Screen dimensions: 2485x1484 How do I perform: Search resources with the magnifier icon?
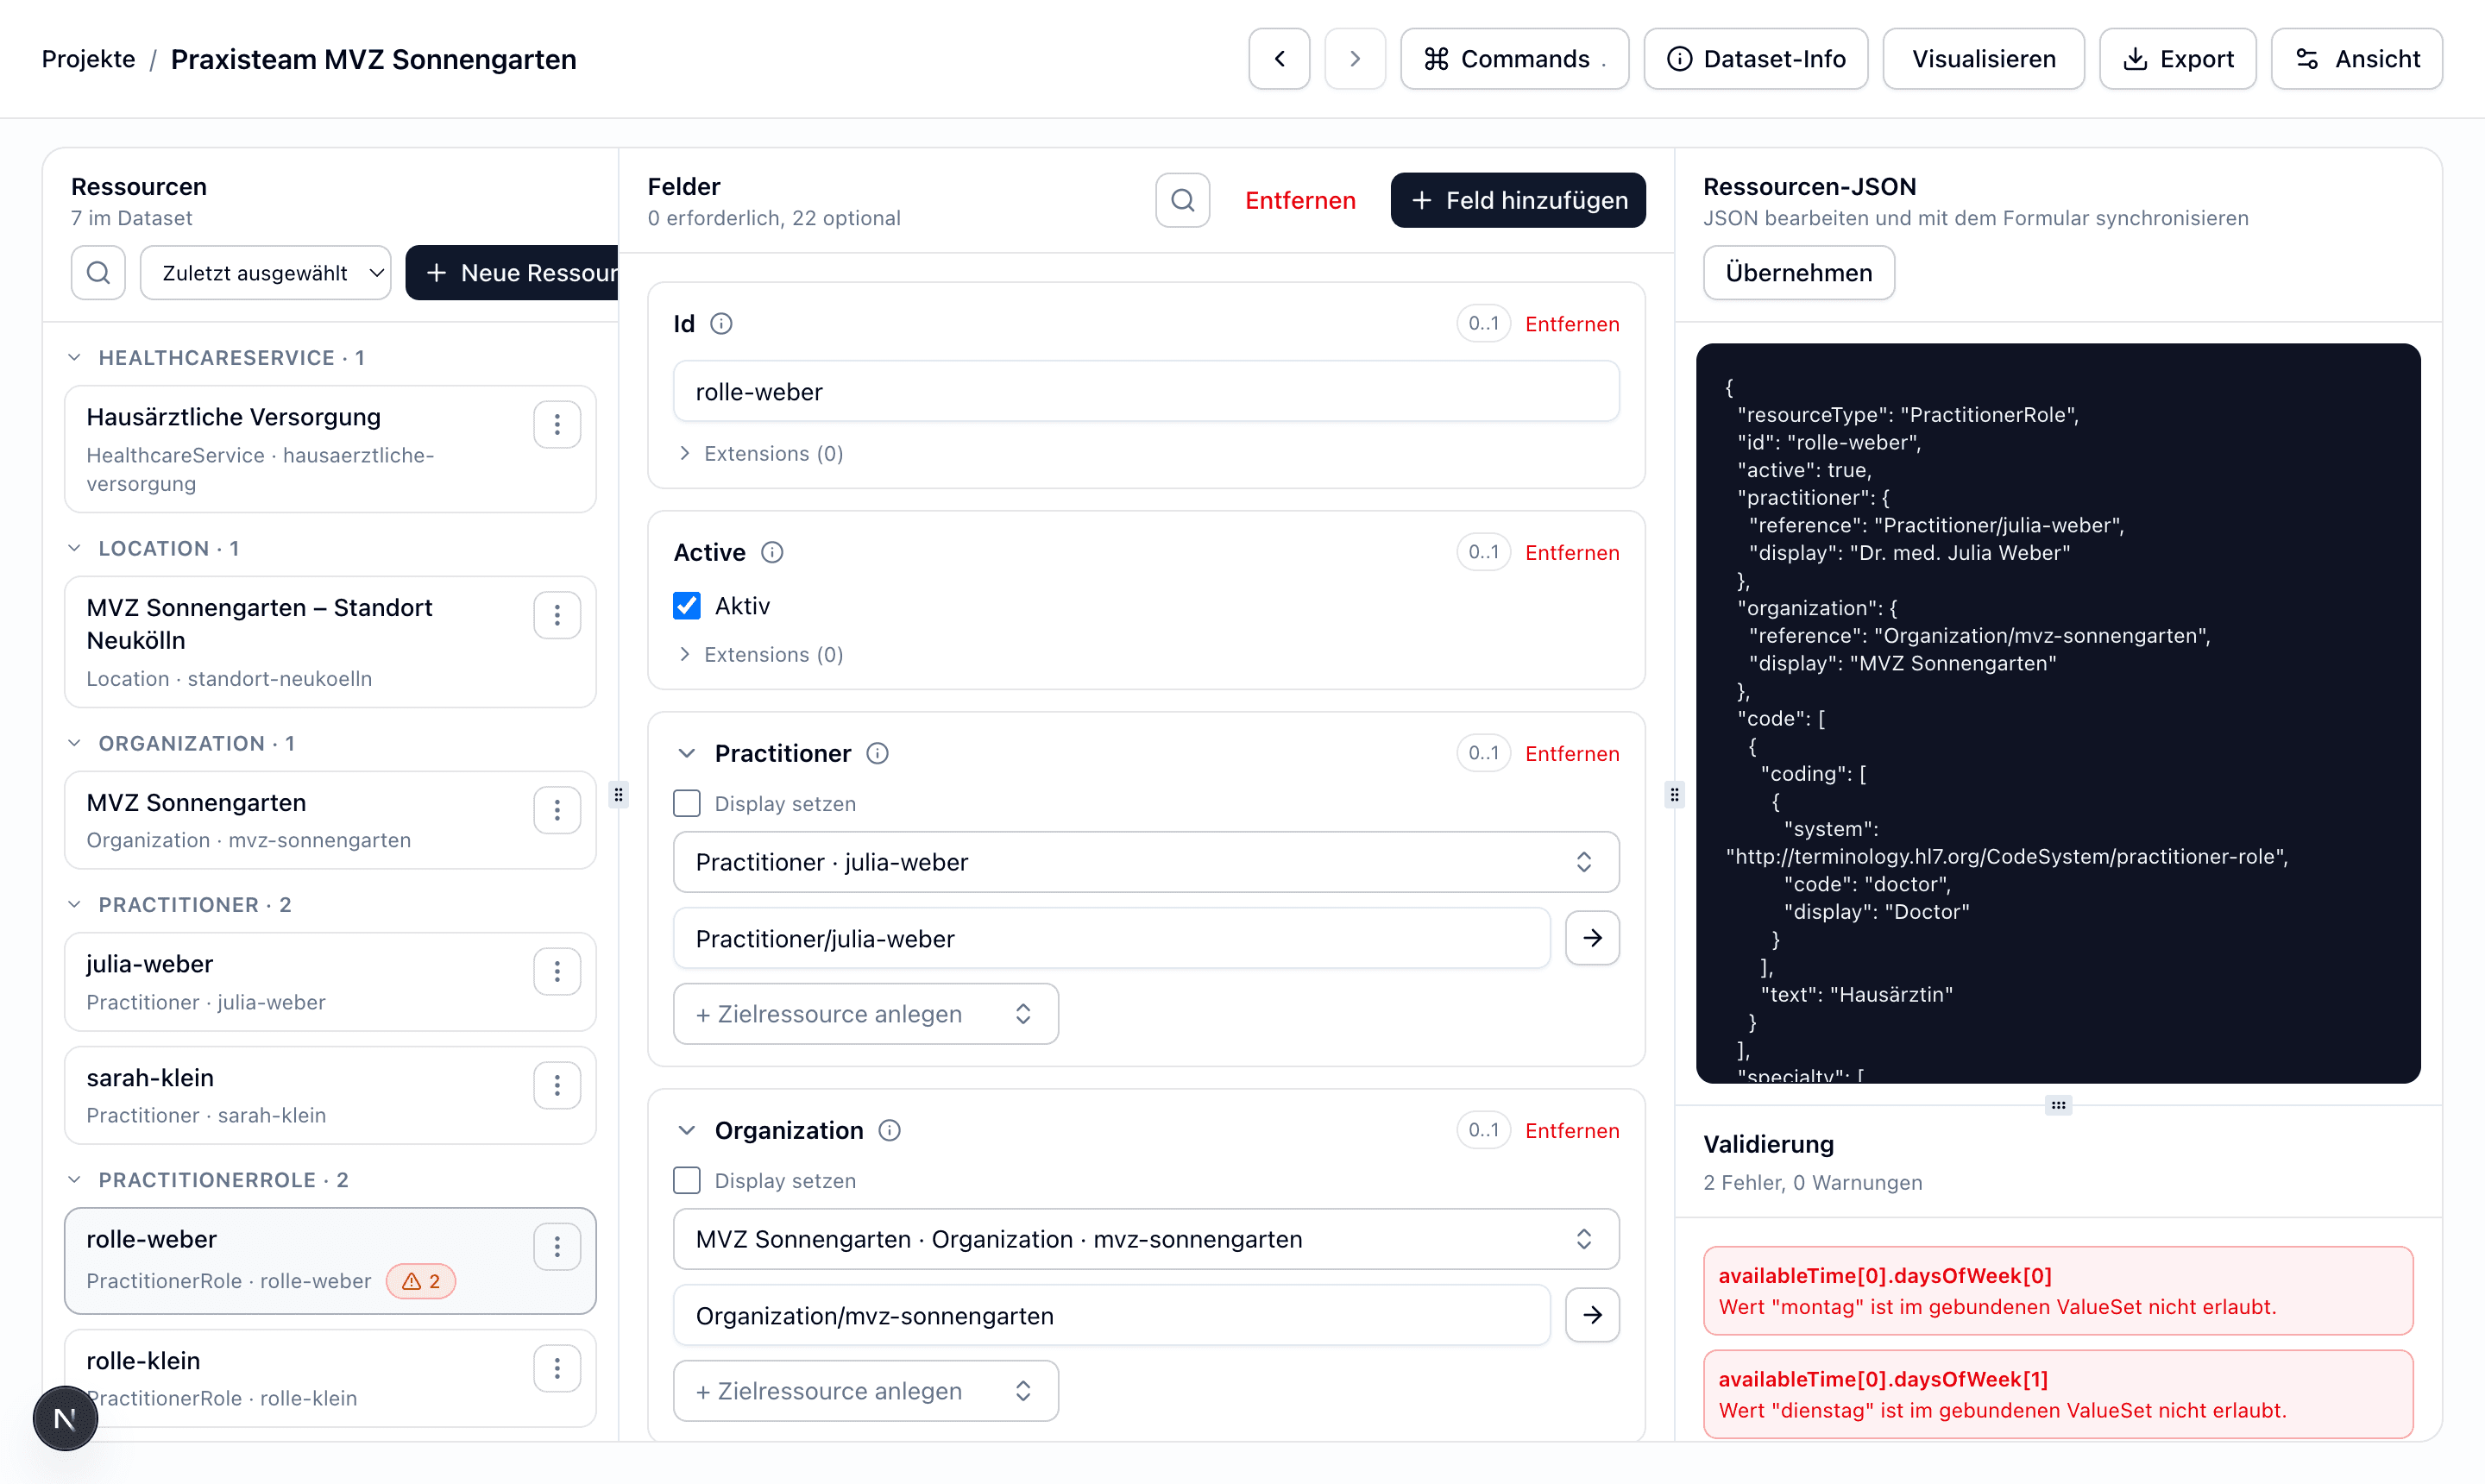(x=98, y=273)
